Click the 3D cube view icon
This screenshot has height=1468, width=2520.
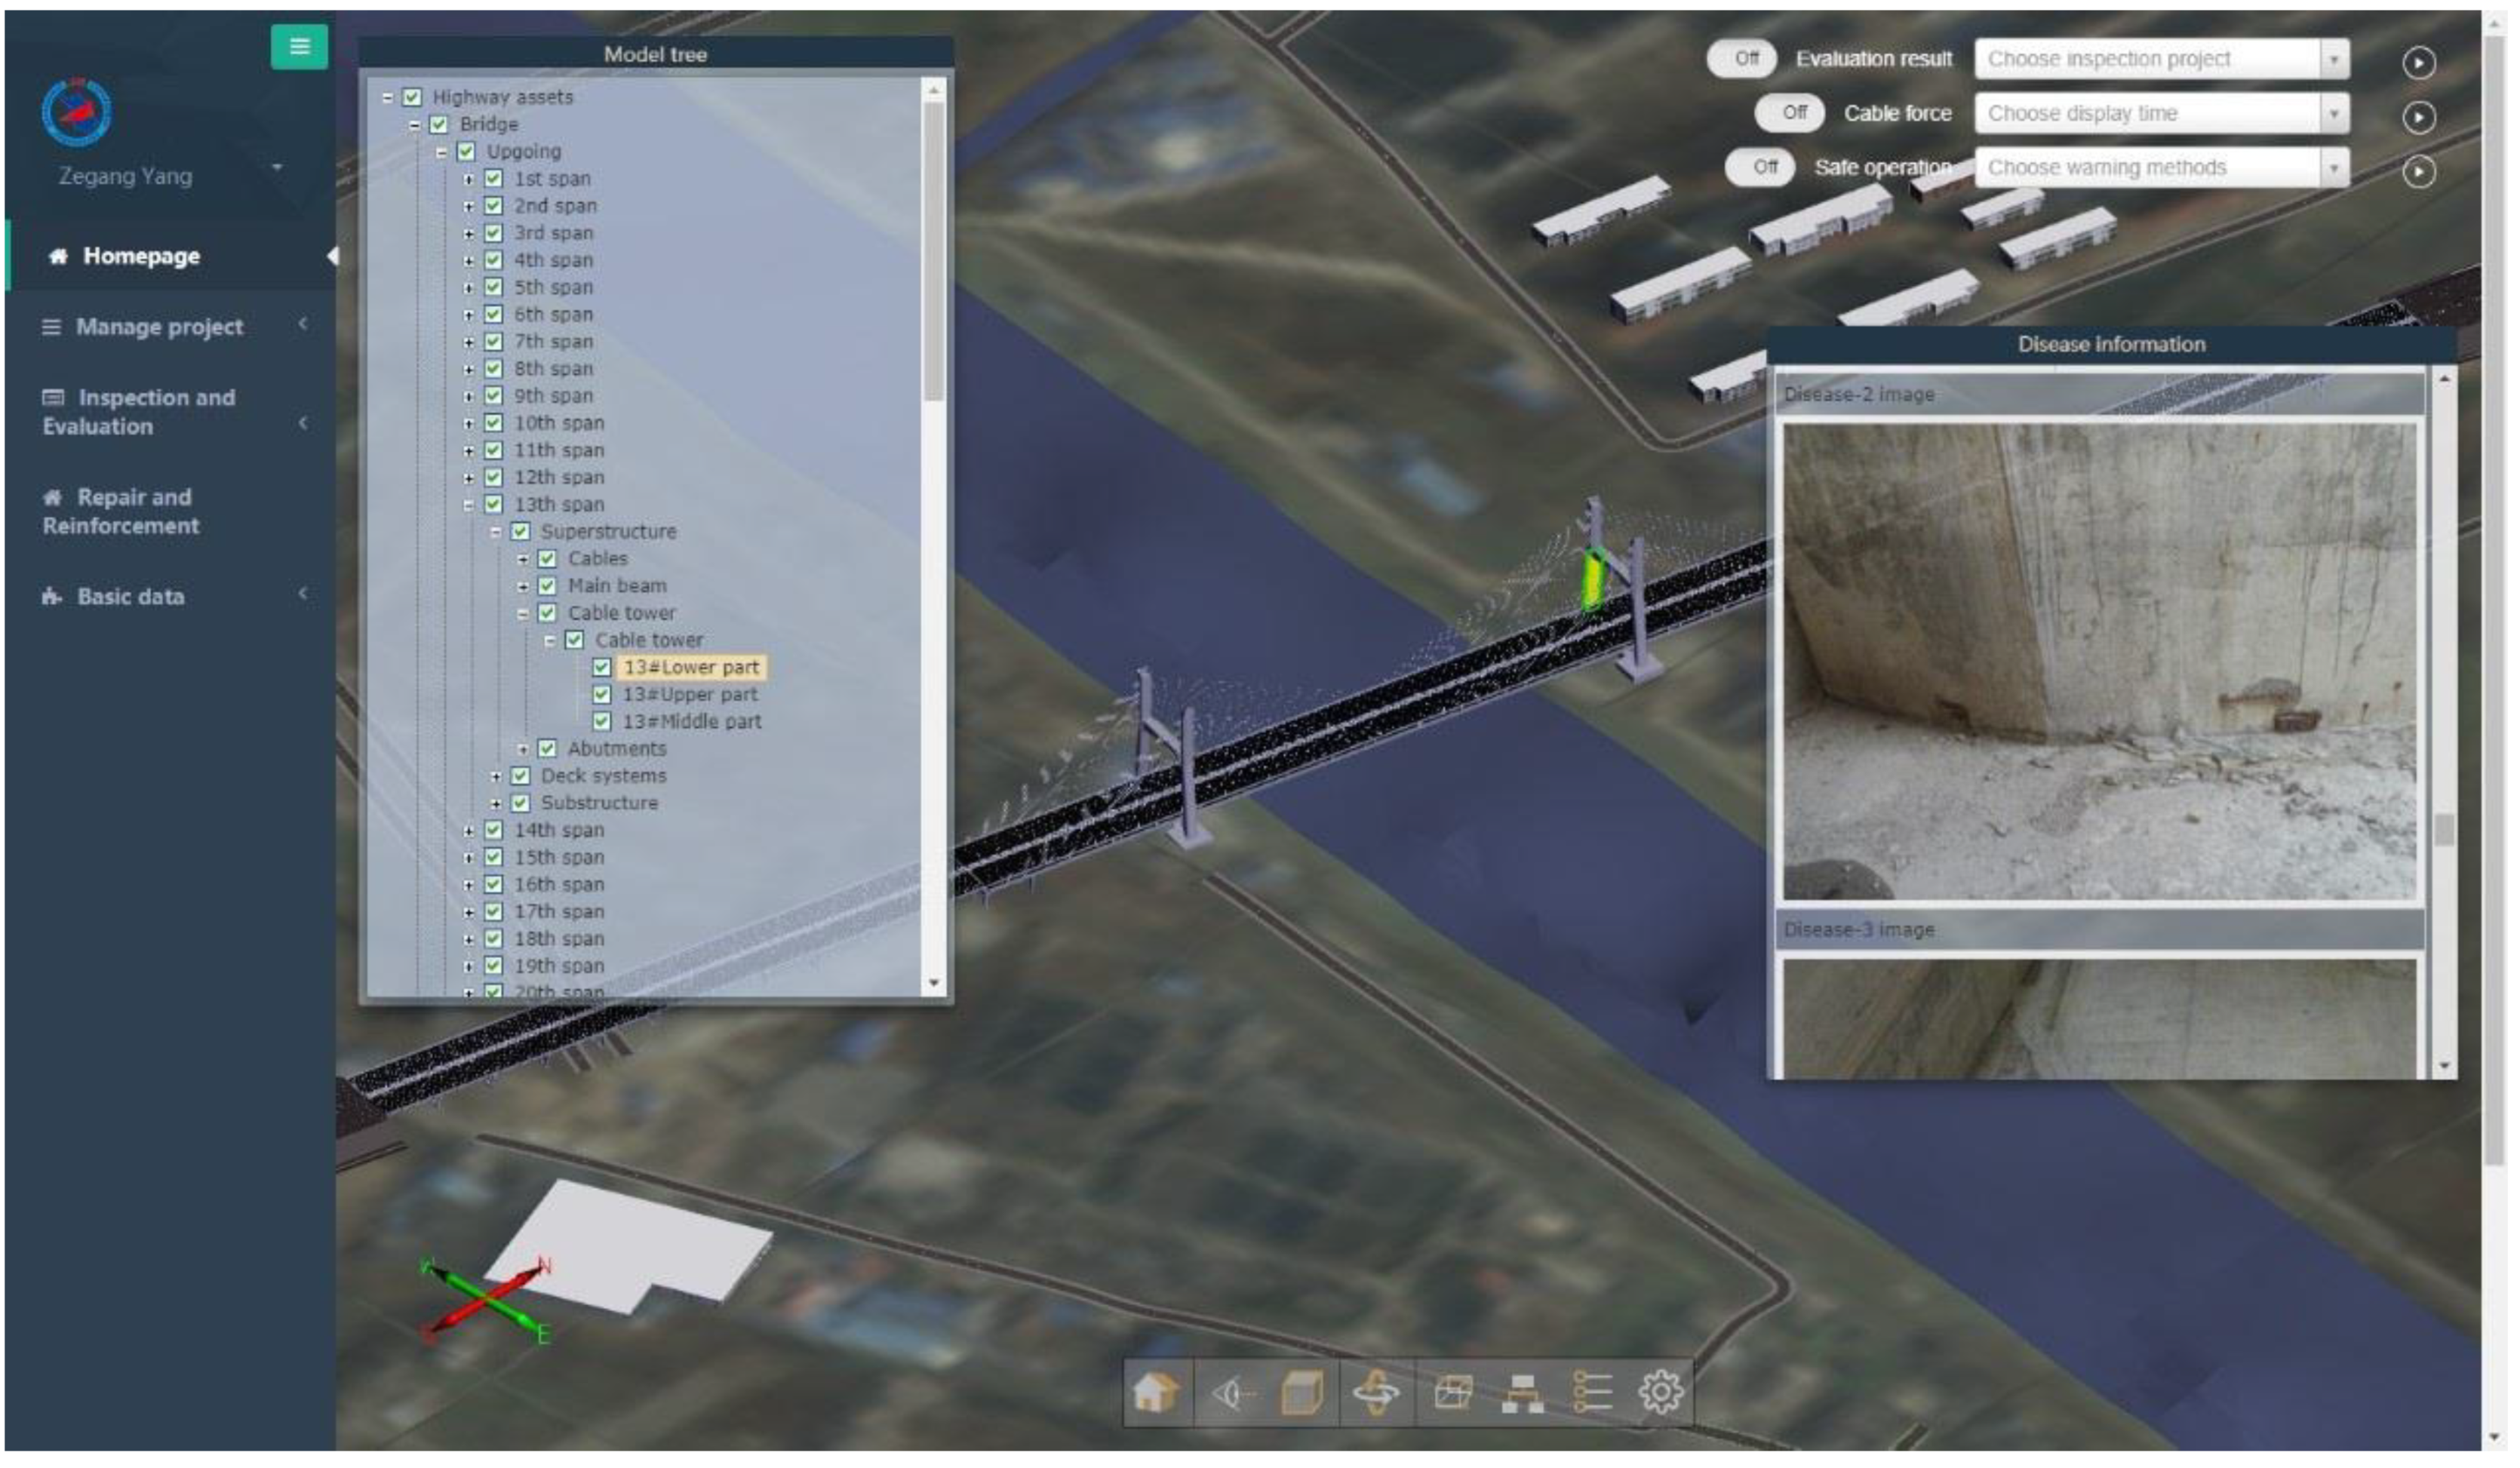(1304, 1393)
